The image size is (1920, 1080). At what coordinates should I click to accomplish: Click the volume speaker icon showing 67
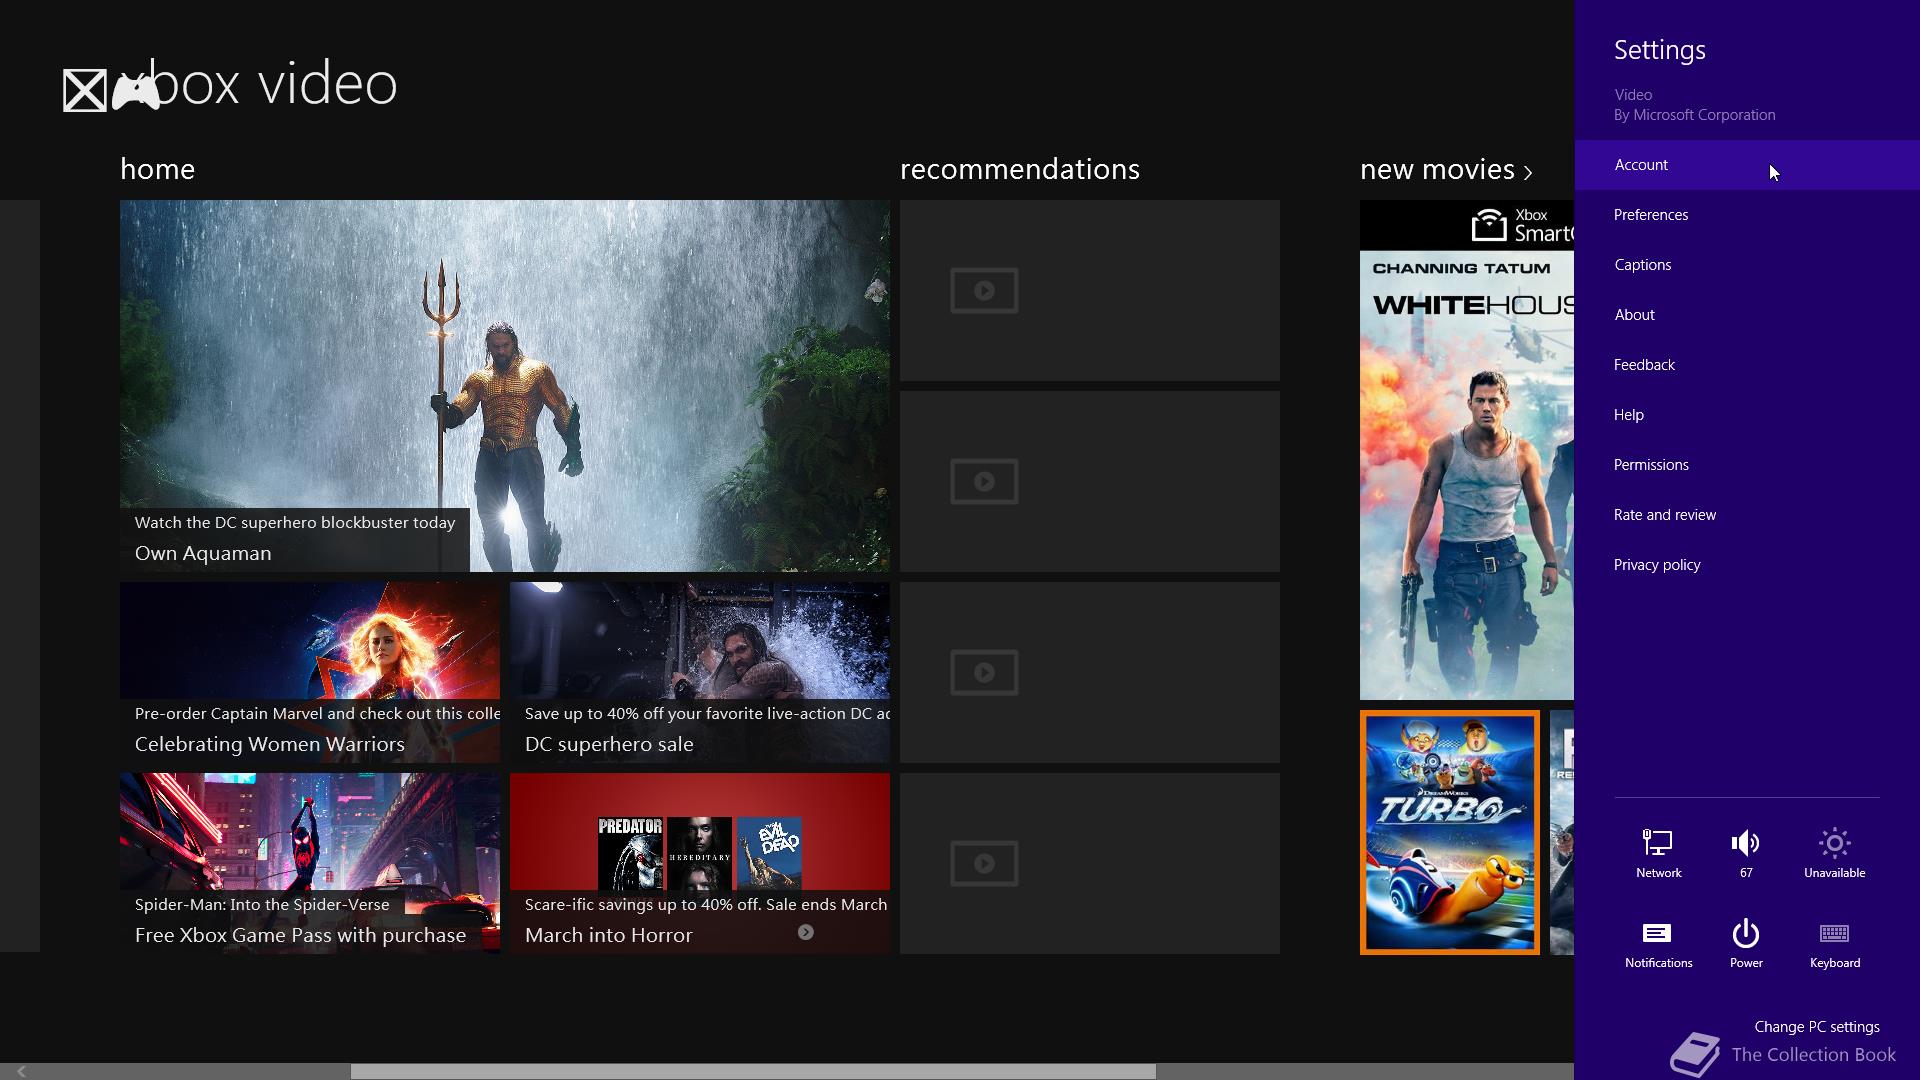1746,843
